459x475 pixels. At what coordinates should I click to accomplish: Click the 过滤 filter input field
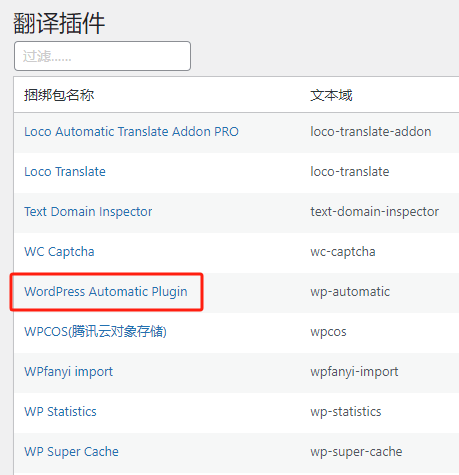click(x=102, y=56)
